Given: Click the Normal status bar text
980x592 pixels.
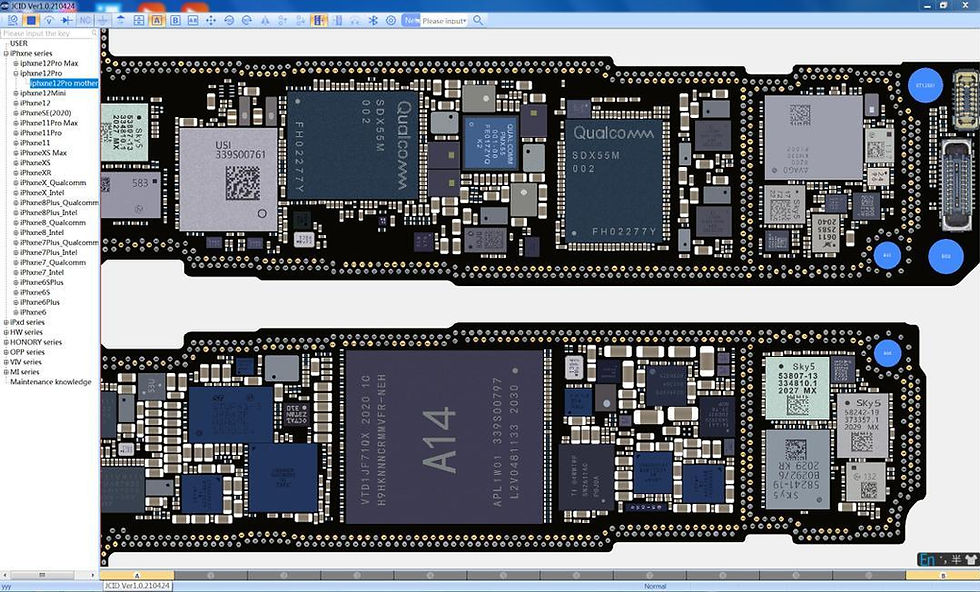Looking at the screenshot, I should (x=655, y=586).
